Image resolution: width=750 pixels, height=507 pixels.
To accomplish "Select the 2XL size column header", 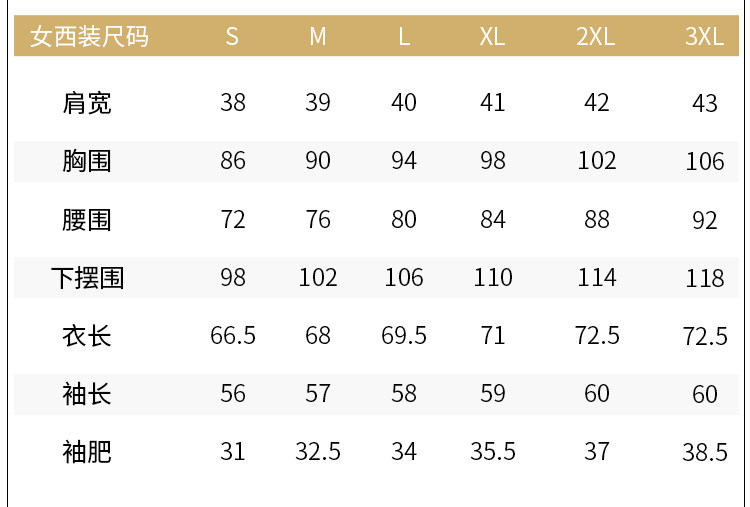I will (x=596, y=36).
